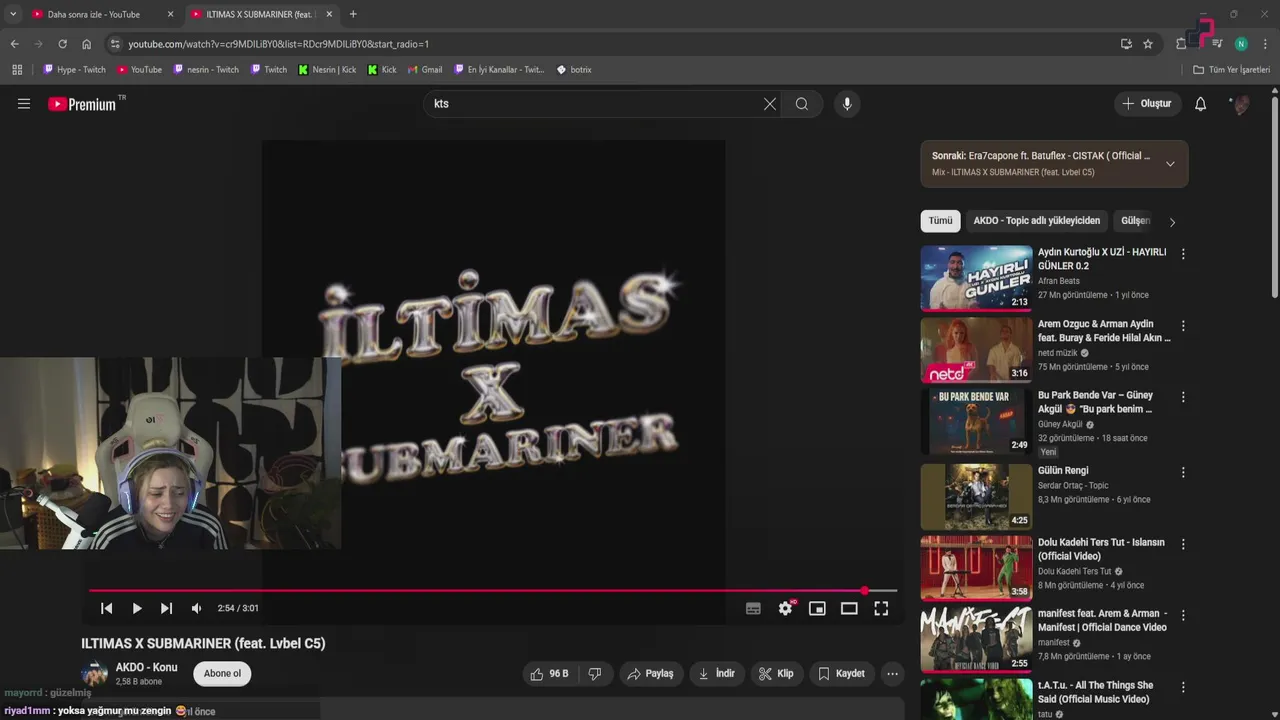Mute the player volume speaker icon
Screen dimensions: 1280x720
coord(197,608)
